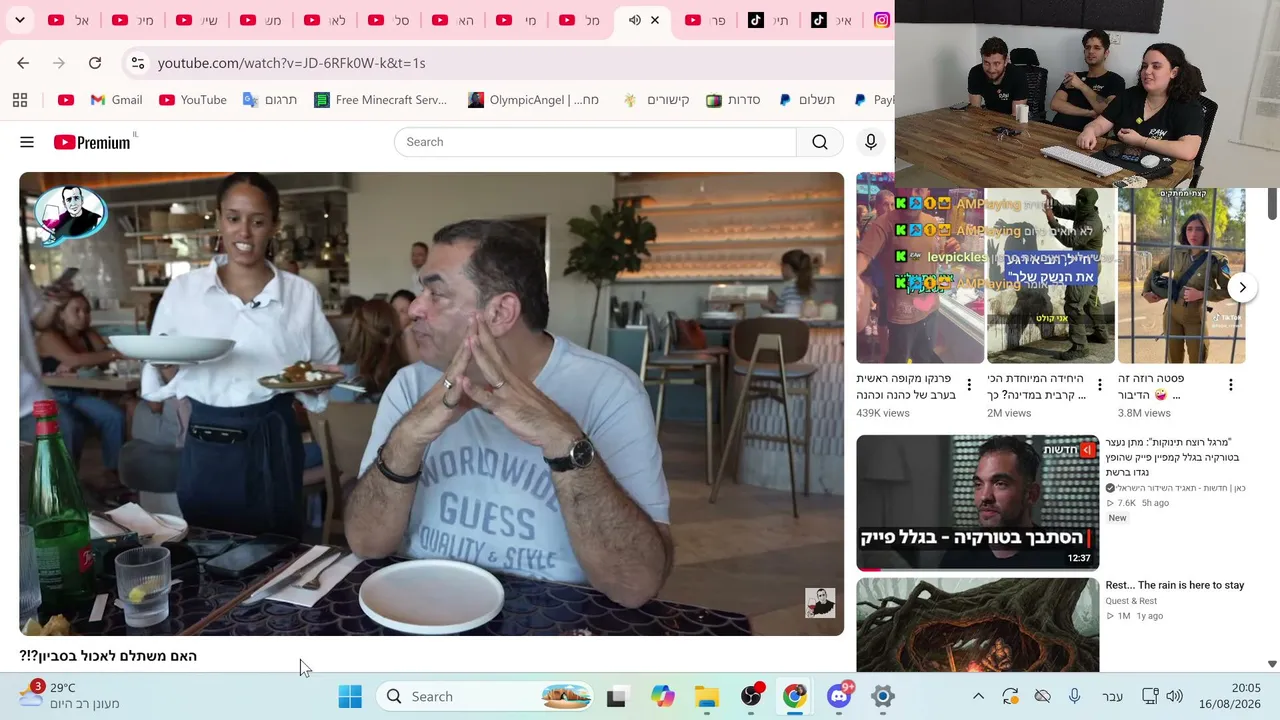Open the Gmail bookmark
Screen dimensions: 1280x720
[116, 100]
